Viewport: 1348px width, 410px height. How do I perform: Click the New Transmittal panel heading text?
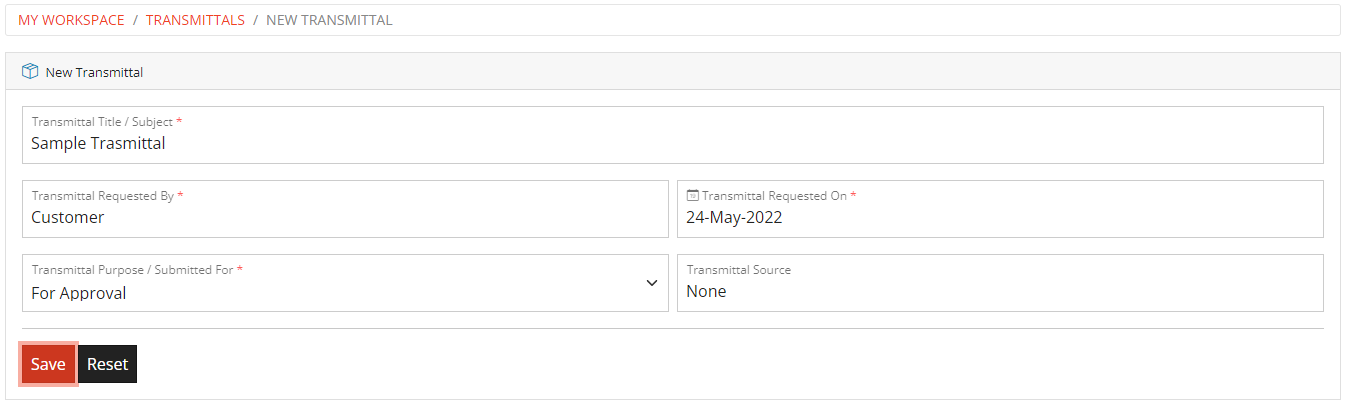pyautogui.click(x=94, y=72)
